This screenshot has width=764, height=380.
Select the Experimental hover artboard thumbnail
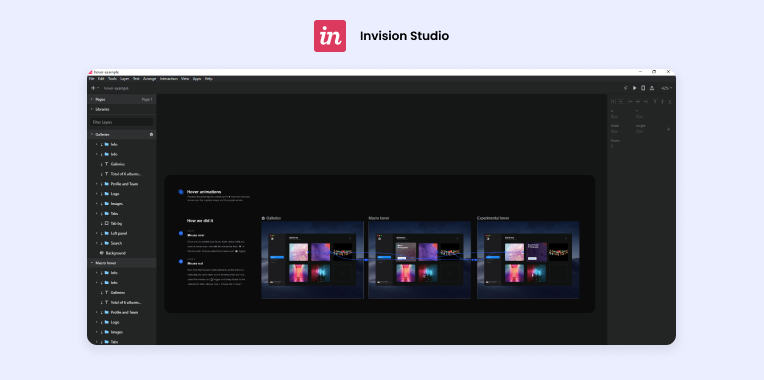click(x=528, y=260)
